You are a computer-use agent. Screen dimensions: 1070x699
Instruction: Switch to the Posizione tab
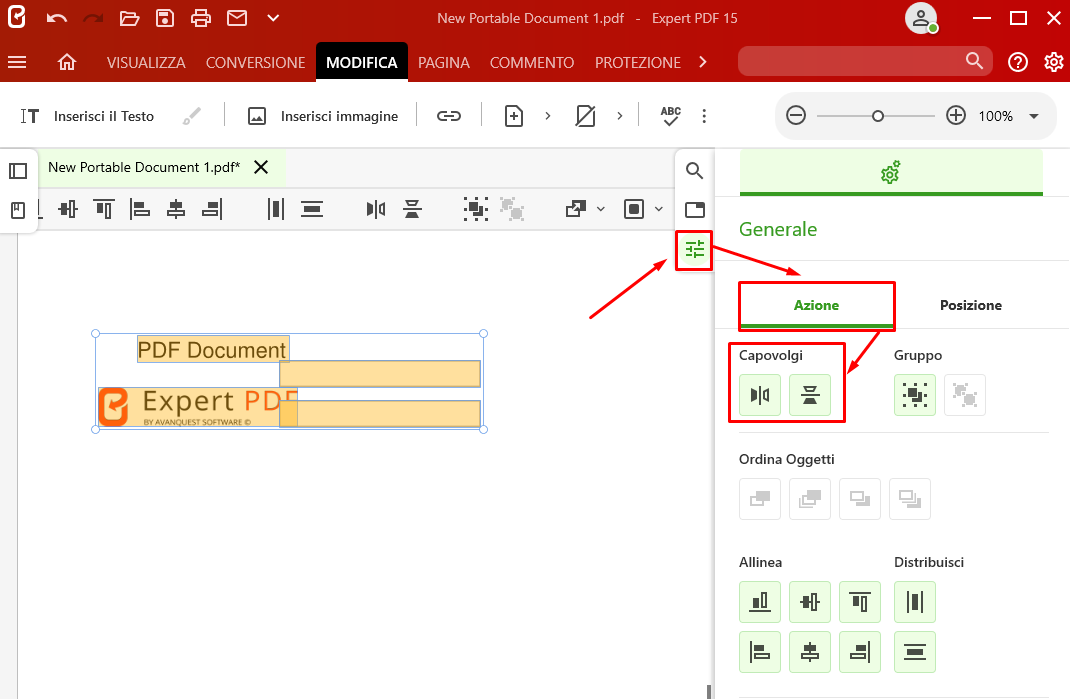coord(971,305)
